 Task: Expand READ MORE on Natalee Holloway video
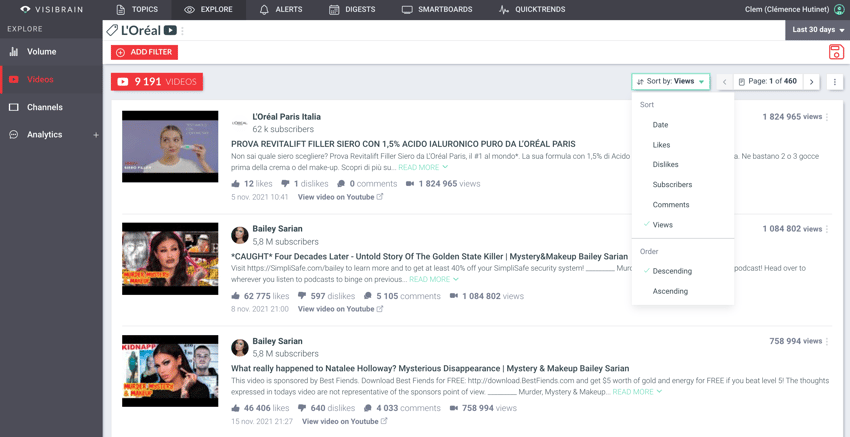click(x=638, y=391)
